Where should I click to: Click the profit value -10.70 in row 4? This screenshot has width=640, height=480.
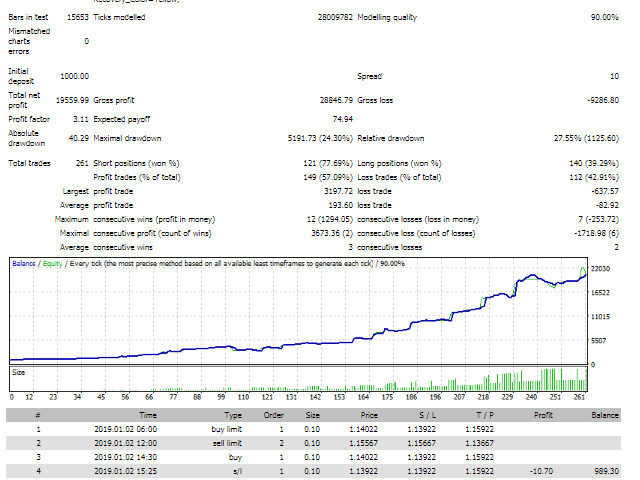541,471
